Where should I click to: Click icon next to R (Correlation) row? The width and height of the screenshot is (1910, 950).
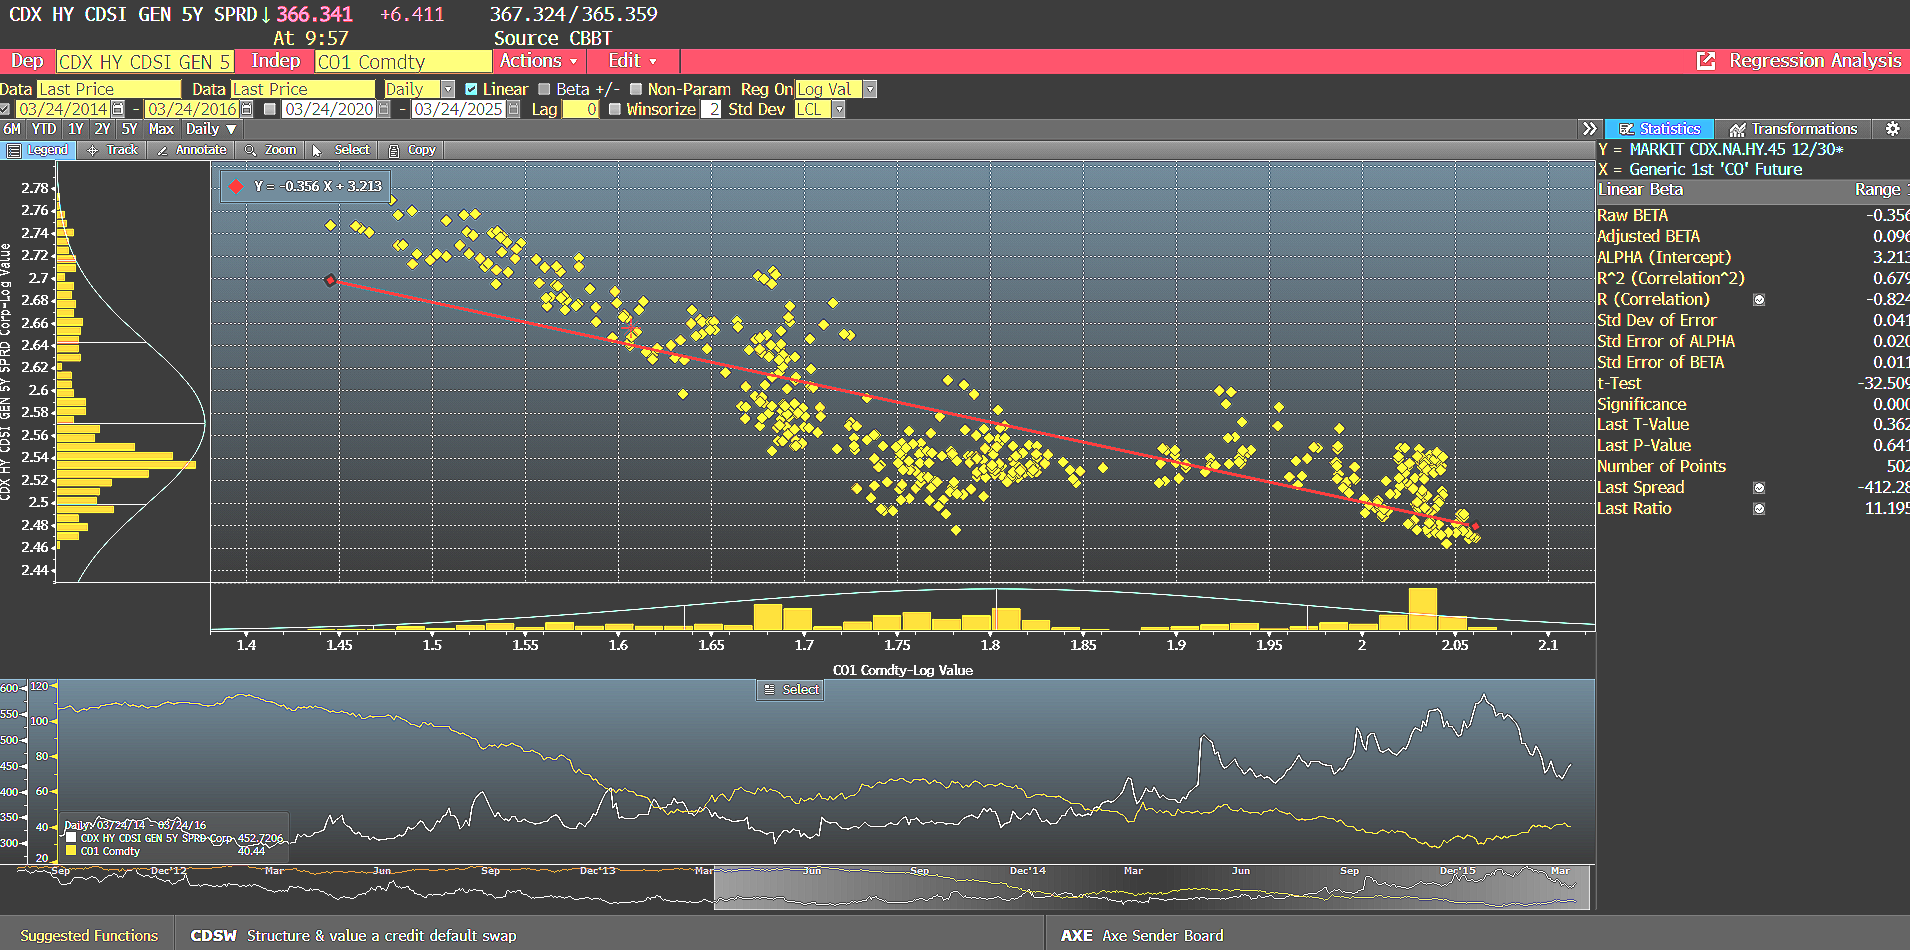[1759, 300]
